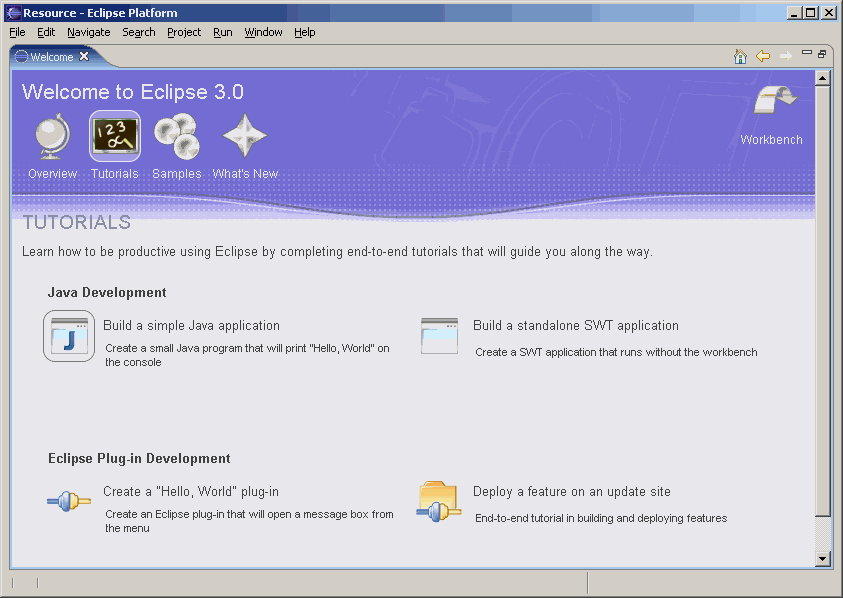The width and height of the screenshot is (843, 598).
Task: Click the Tutorials text label
Action: pyautogui.click(x=115, y=174)
